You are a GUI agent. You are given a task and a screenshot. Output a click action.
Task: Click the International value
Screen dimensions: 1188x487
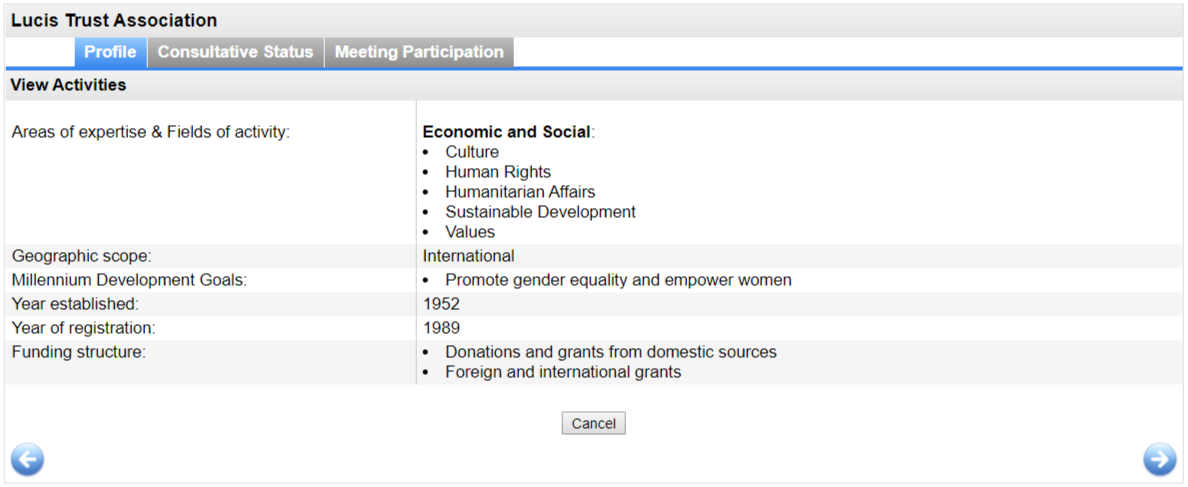468,256
